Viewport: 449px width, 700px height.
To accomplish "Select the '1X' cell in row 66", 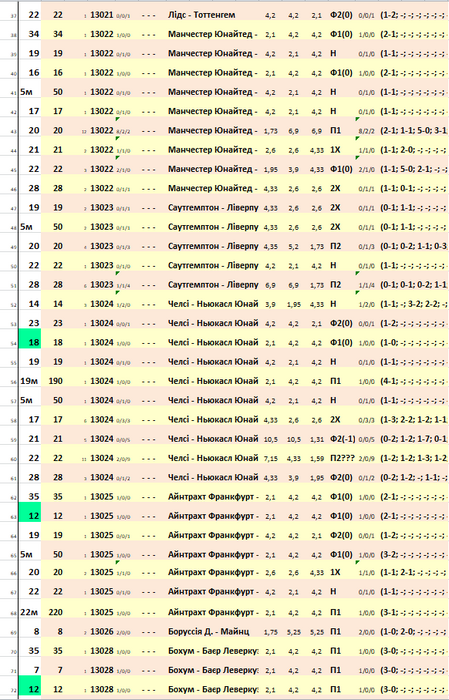I will click(335, 572).
